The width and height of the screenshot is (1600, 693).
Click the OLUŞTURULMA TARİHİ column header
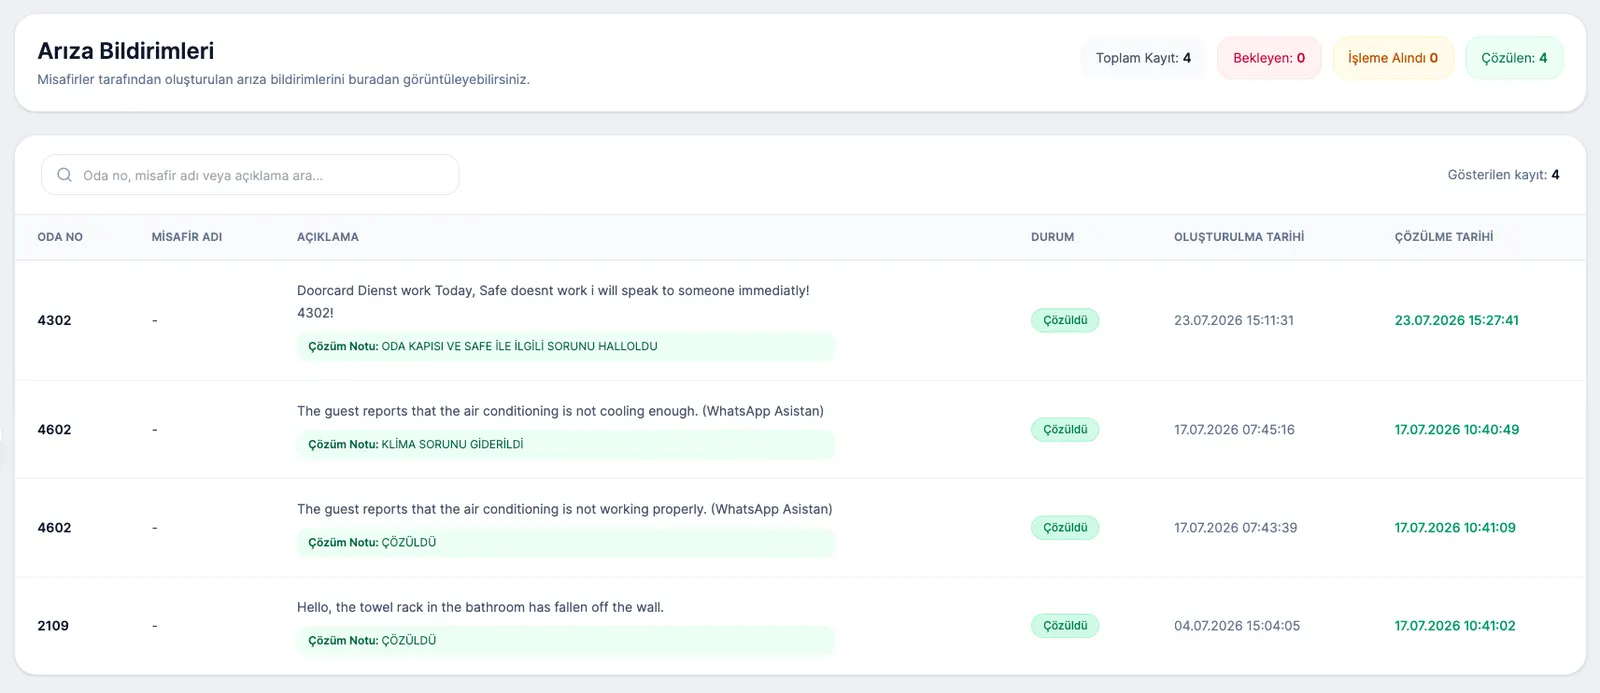click(1239, 237)
